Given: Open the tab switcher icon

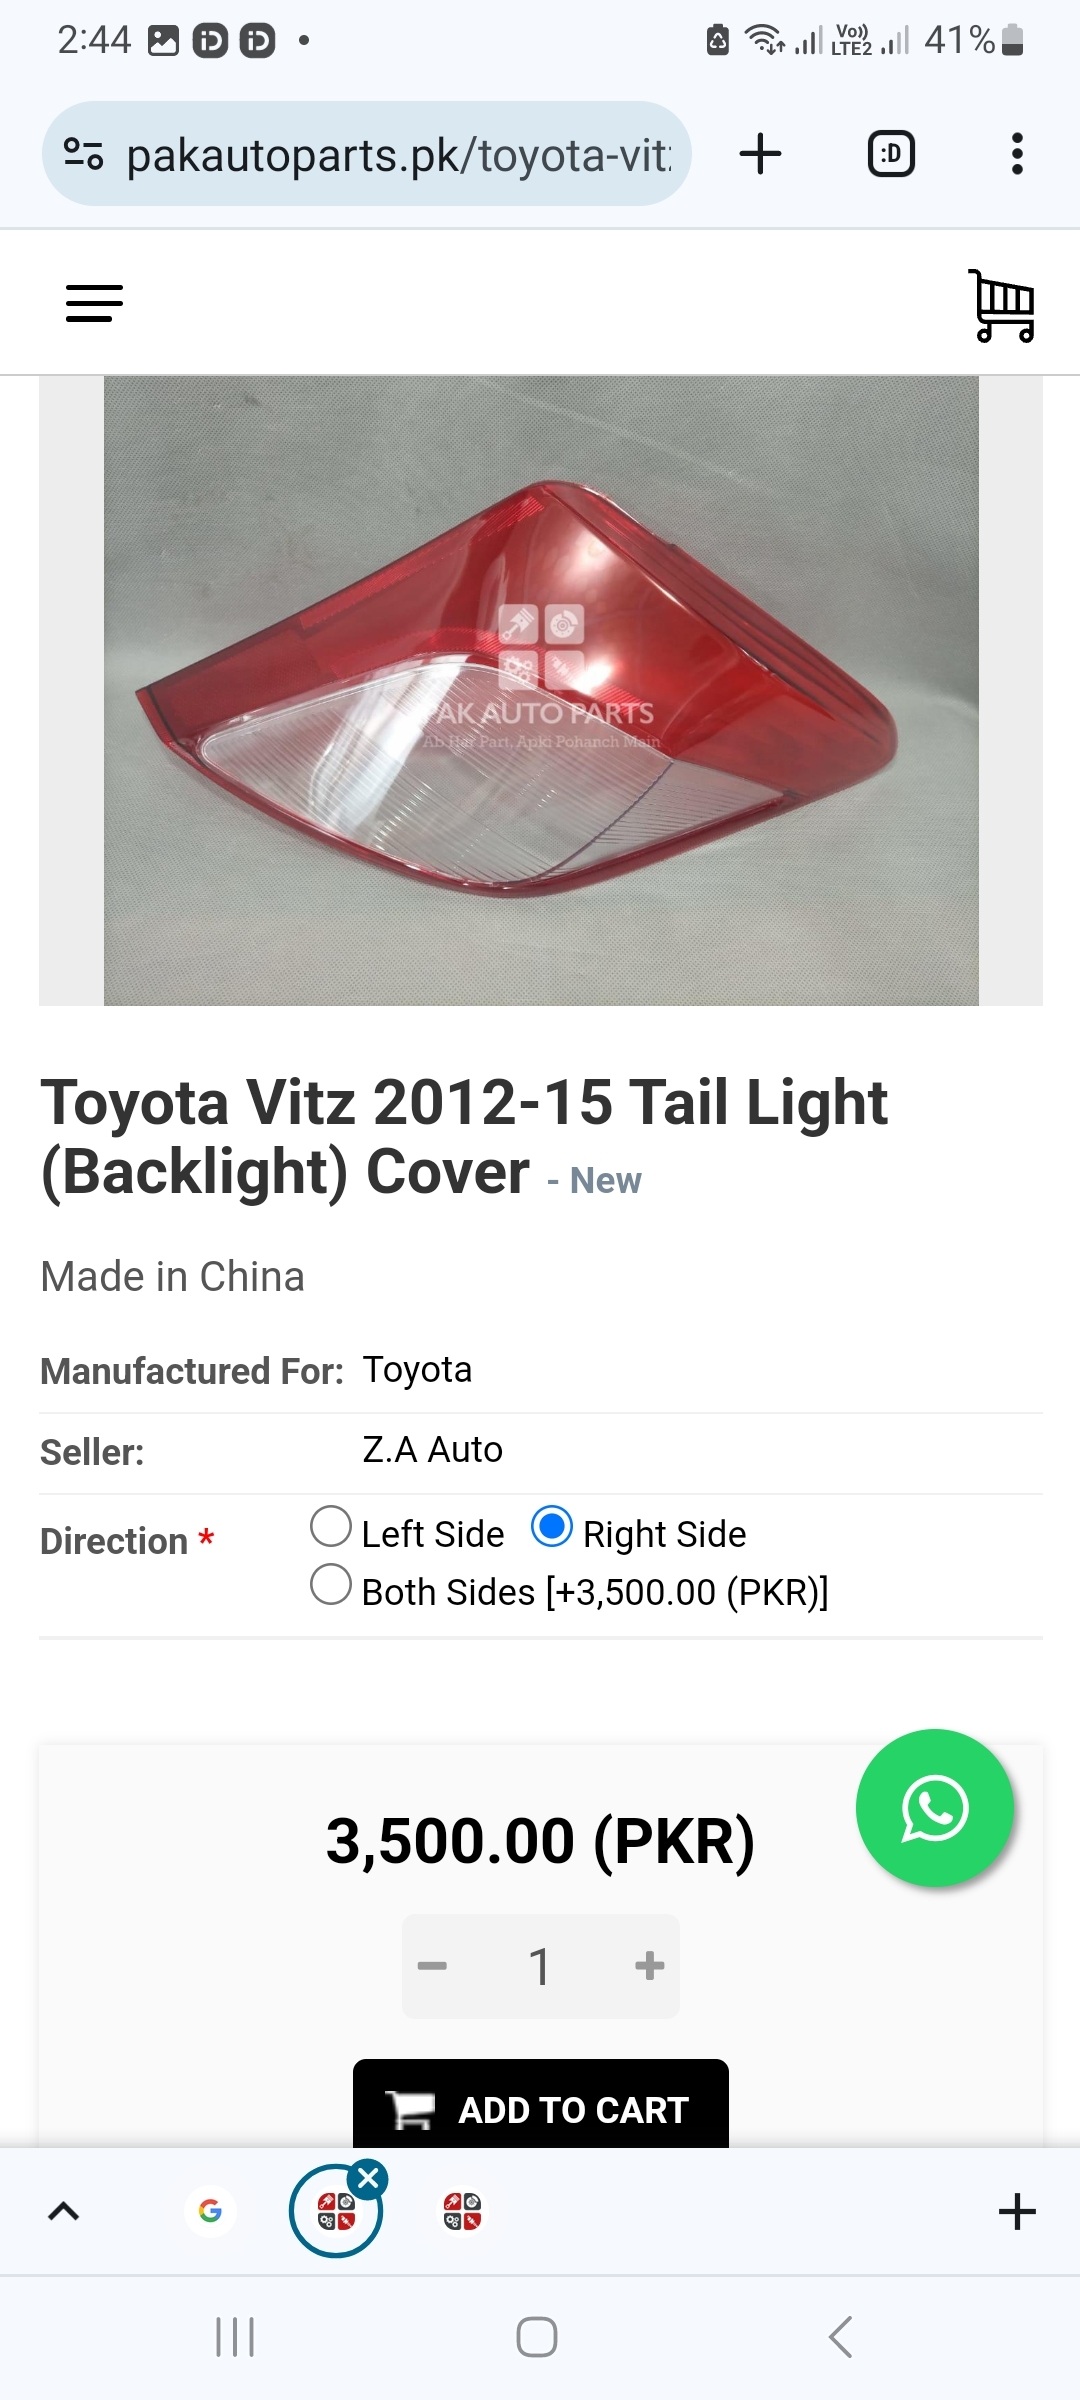Looking at the screenshot, I should click(x=891, y=154).
